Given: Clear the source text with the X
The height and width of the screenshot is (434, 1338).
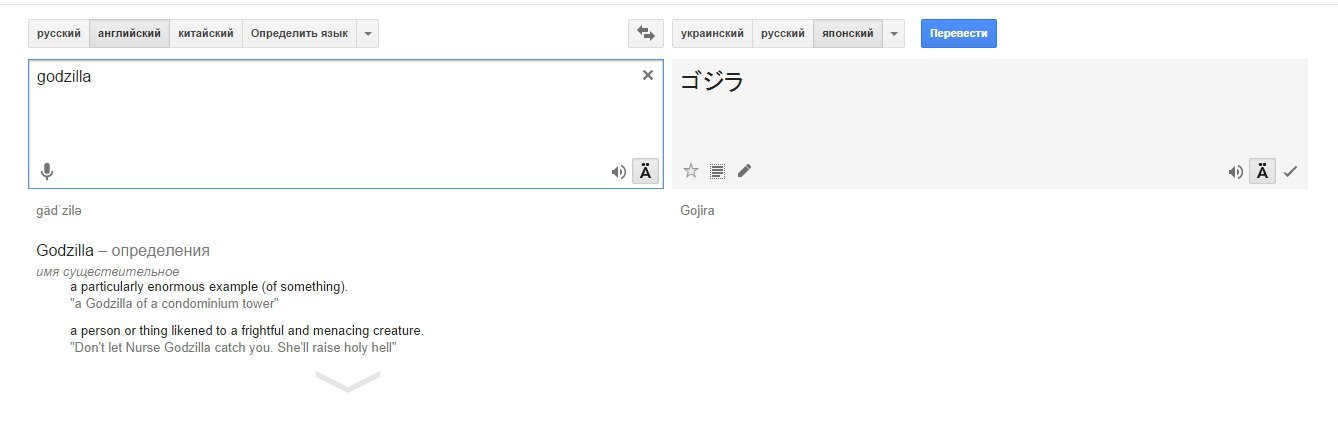Looking at the screenshot, I should pyautogui.click(x=647, y=75).
